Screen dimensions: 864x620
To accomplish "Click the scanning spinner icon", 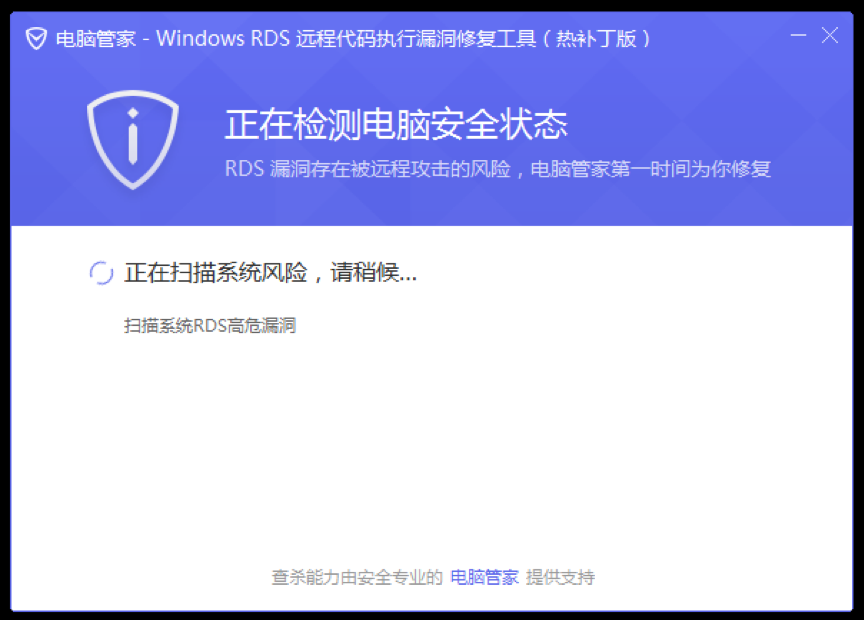I will click(101, 273).
